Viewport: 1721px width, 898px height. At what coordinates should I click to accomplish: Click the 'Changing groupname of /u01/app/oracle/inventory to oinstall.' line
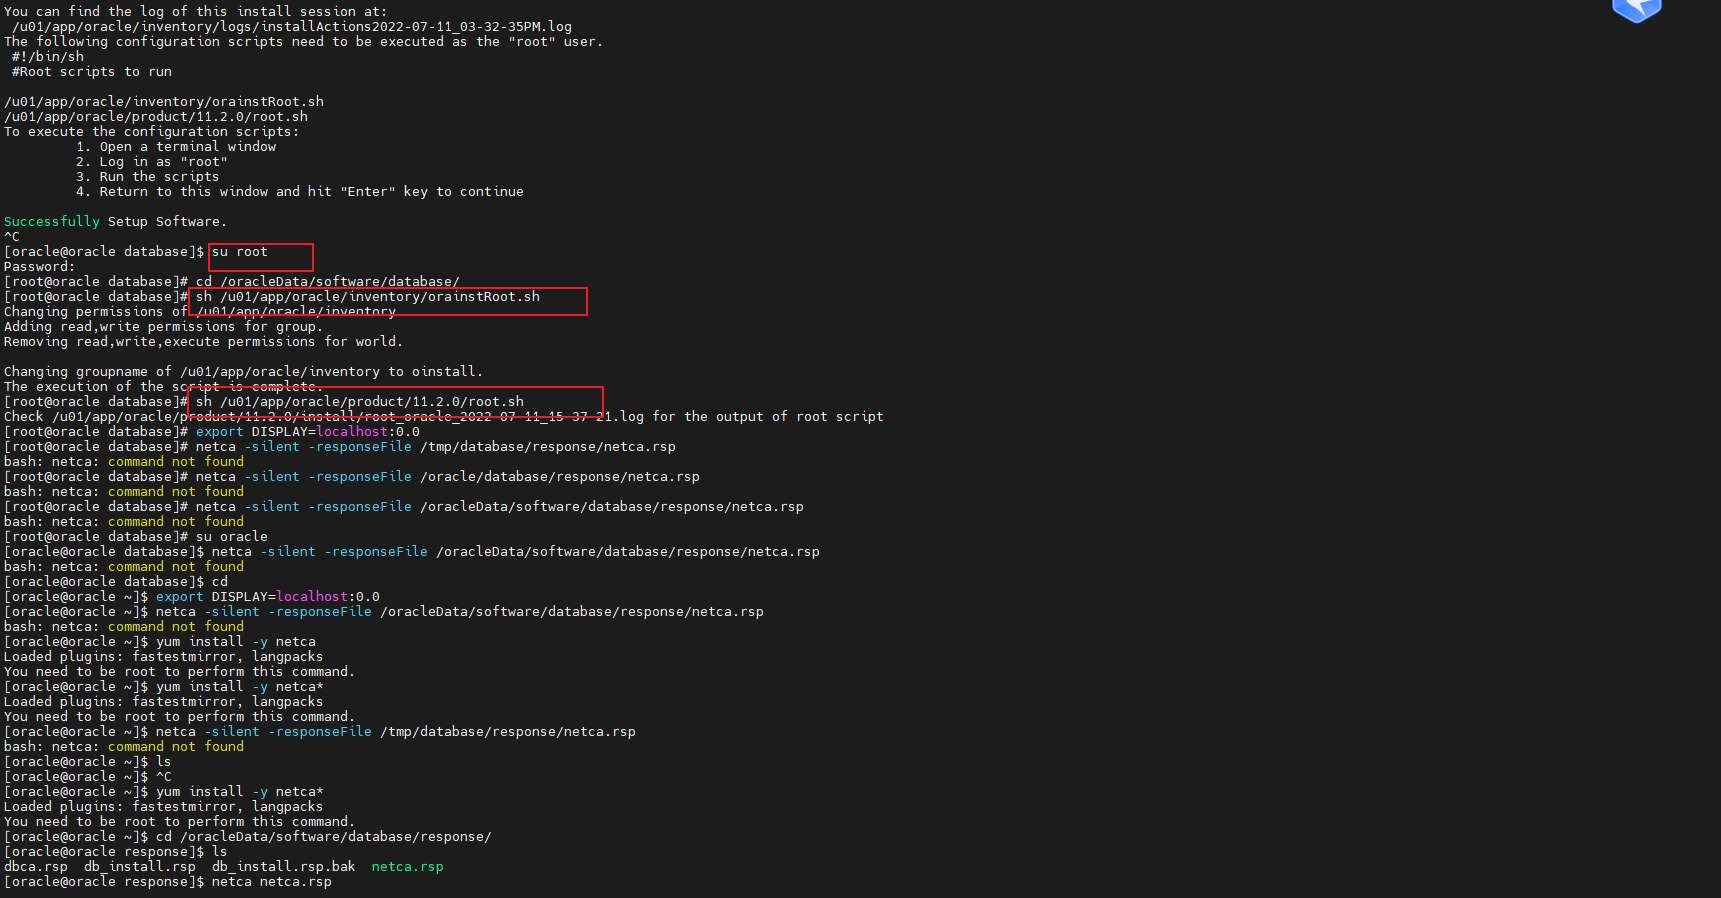[x=244, y=372]
